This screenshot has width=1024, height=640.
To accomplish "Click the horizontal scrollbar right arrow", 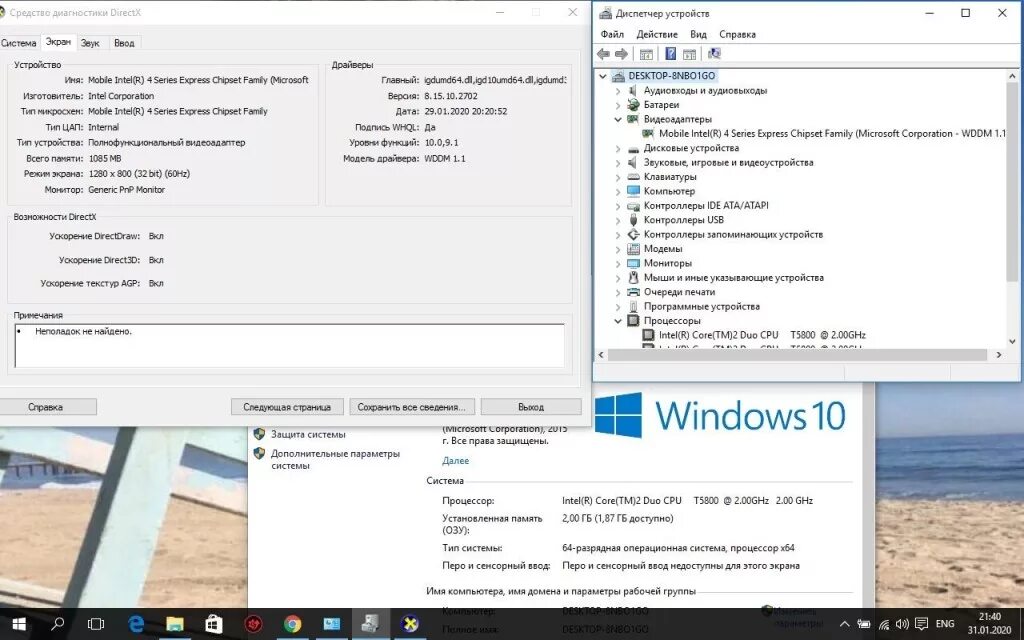I will (x=999, y=355).
